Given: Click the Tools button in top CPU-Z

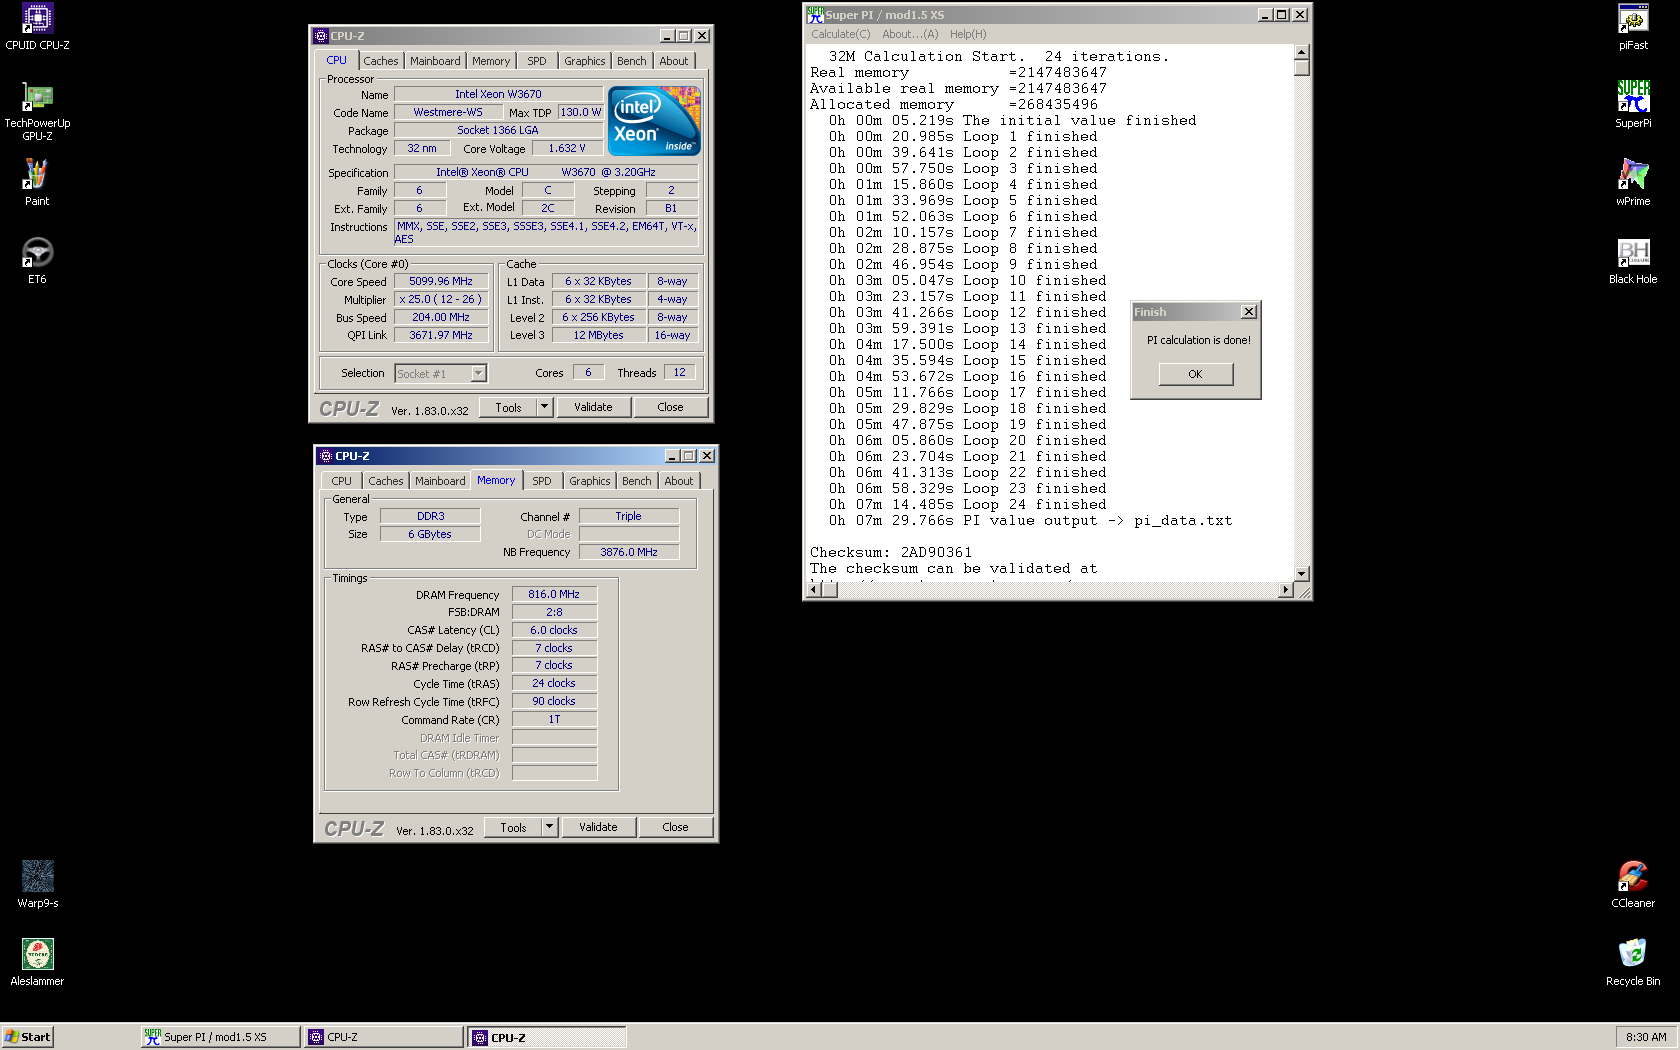Looking at the screenshot, I should click(x=508, y=407).
